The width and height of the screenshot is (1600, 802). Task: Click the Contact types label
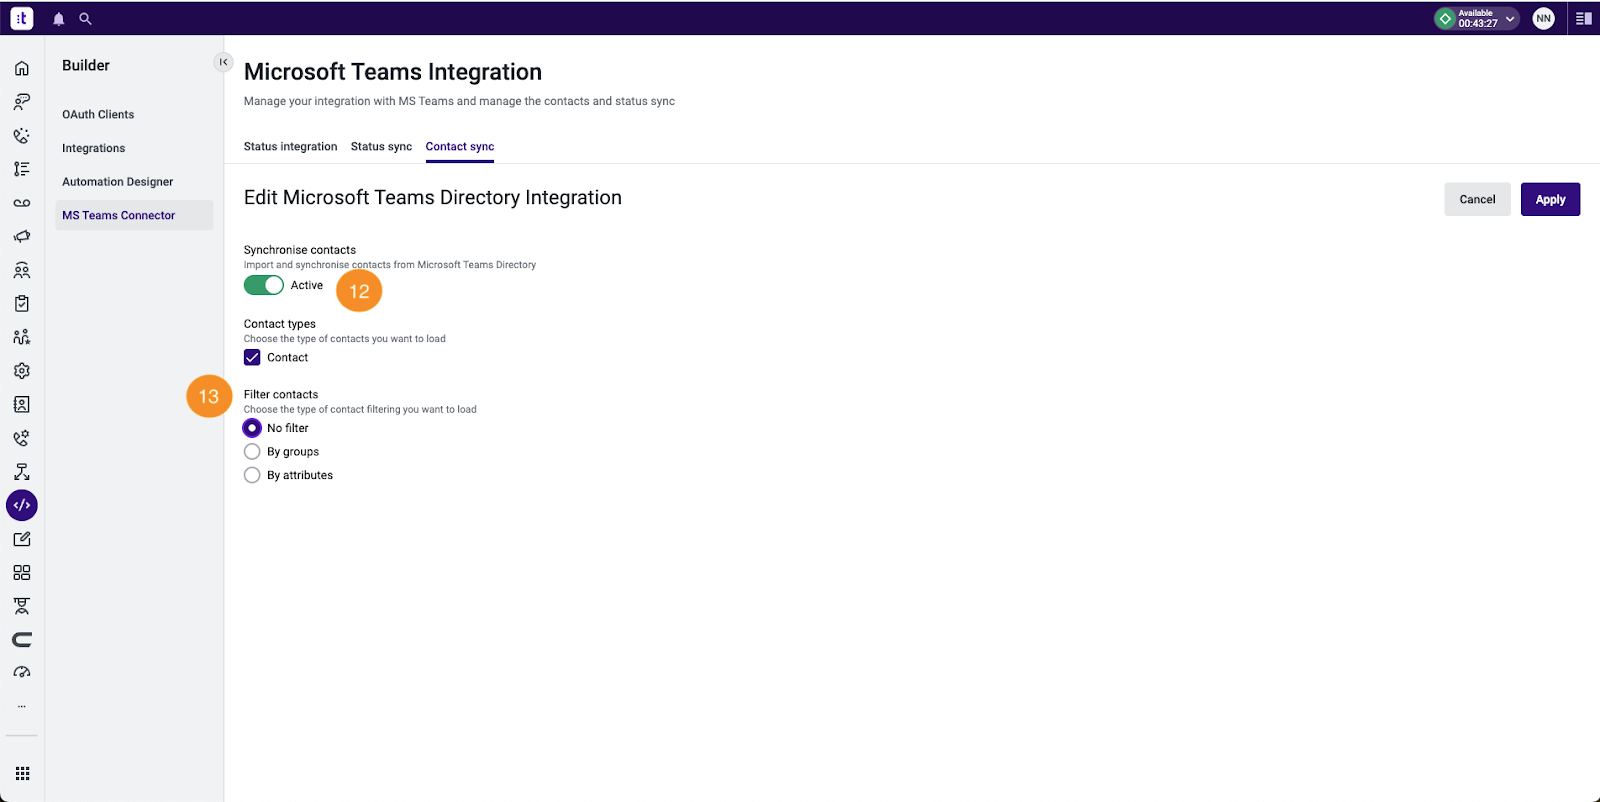pos(280,324)
